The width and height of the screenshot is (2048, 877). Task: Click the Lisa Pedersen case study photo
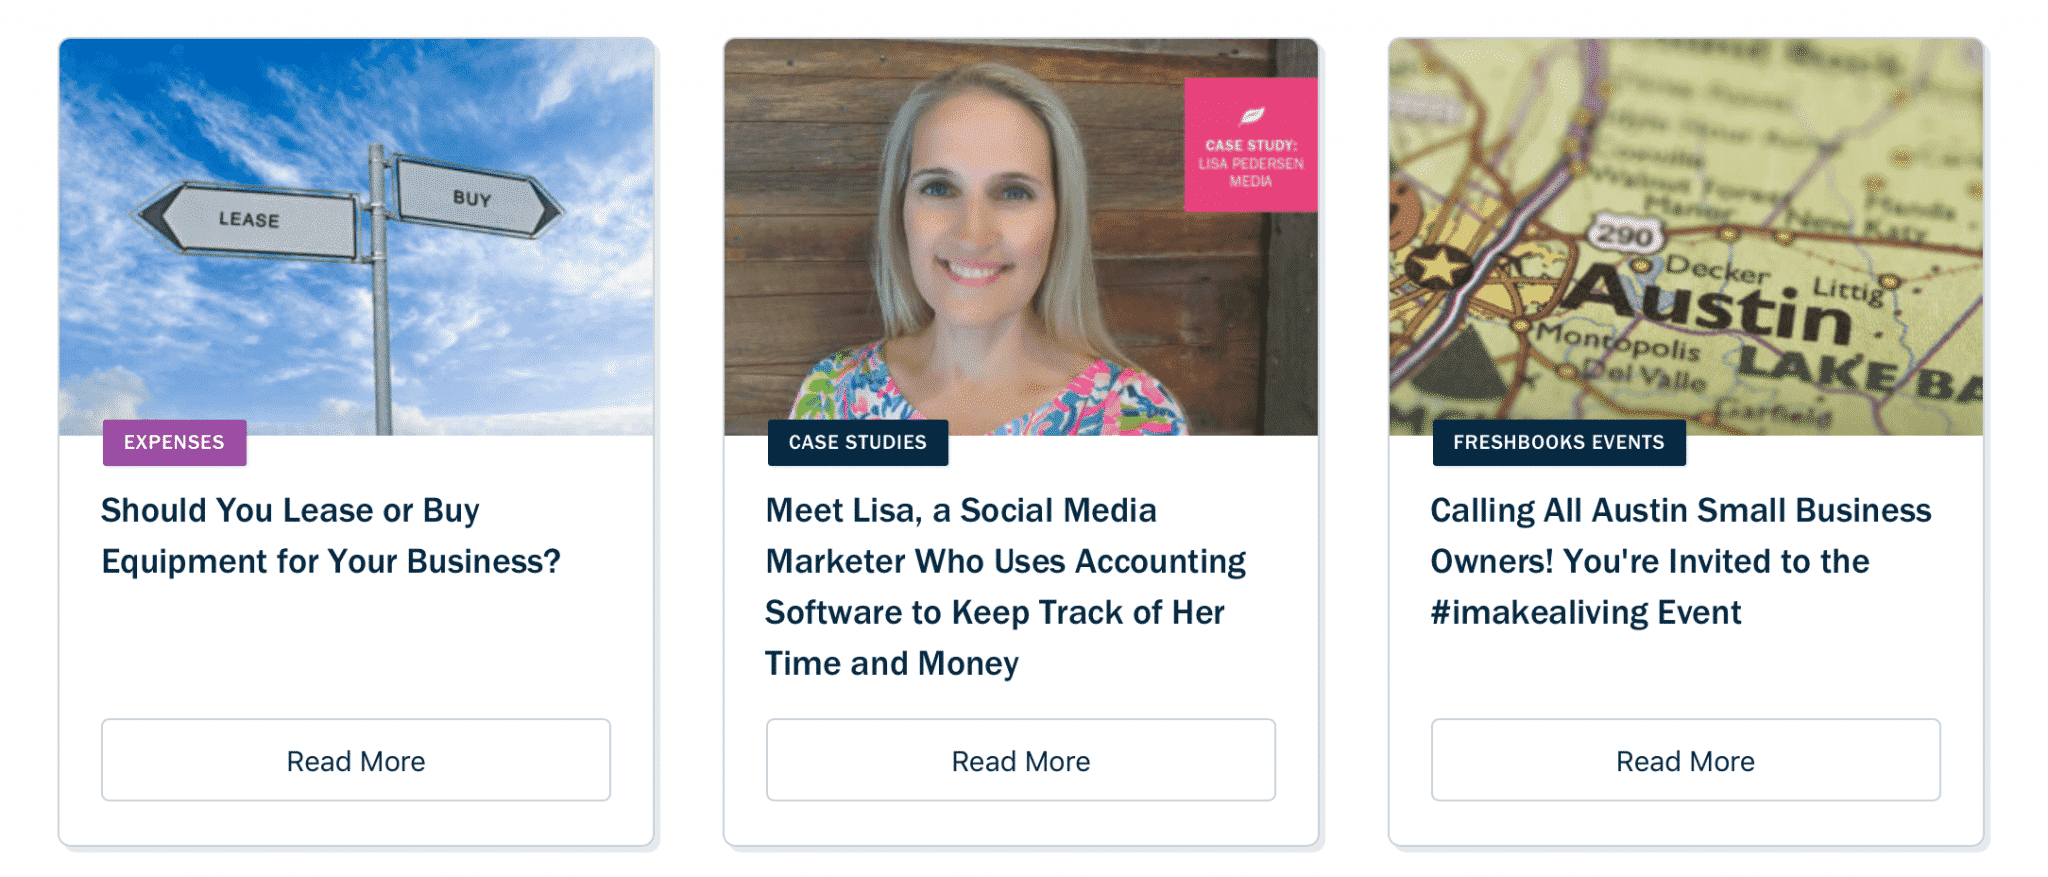coord(1020,237)
